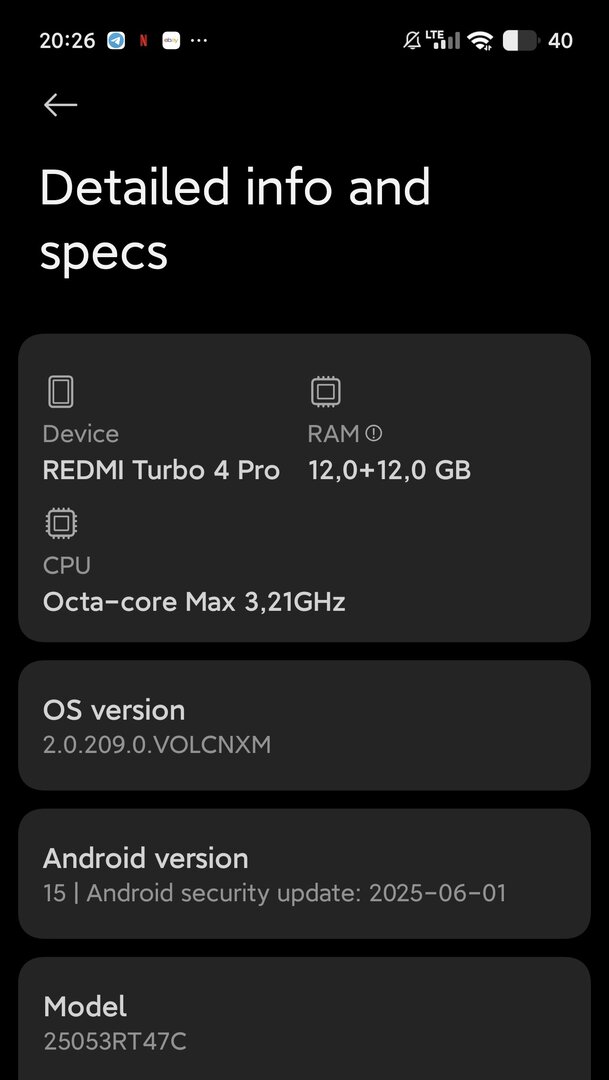Image resolution: width=609 pixels, height=1080 pixels.
Task: Tap the Octa-core Max 3,21GHz text
Action: click(x=194, y=602)
